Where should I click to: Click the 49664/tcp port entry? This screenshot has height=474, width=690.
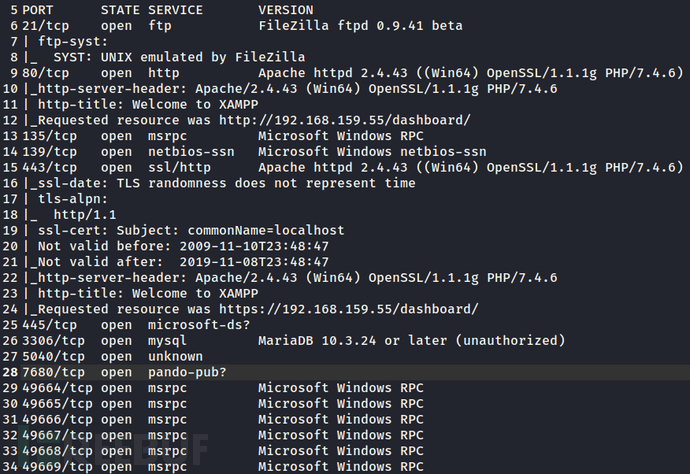click(56, 388)
